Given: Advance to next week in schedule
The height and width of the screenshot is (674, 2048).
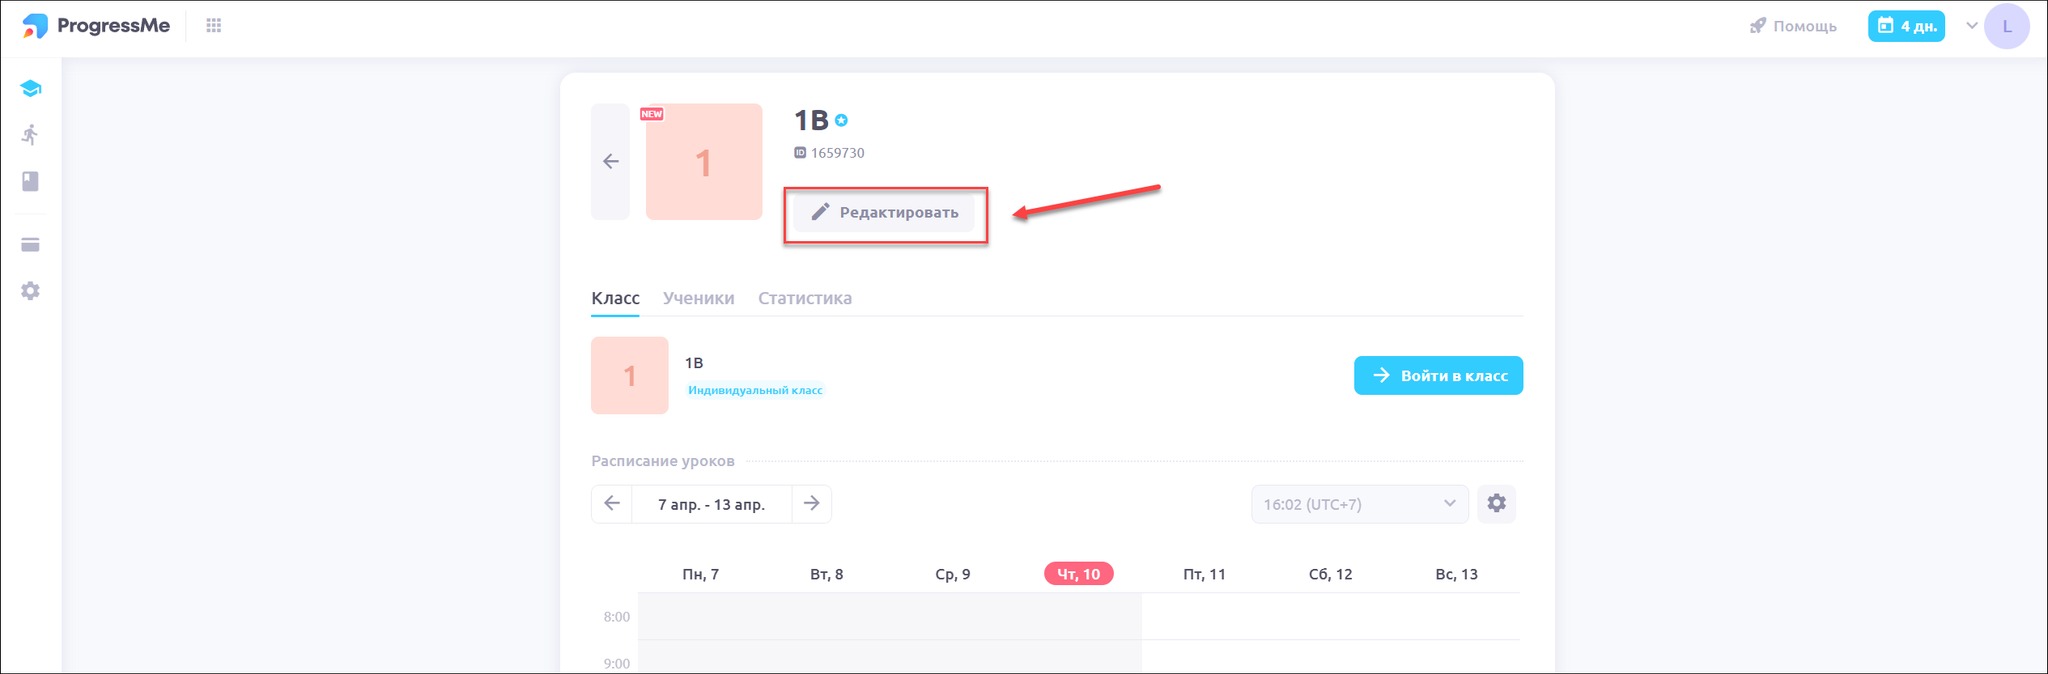Looking at the screenshot, I should (x=812, y=504).
